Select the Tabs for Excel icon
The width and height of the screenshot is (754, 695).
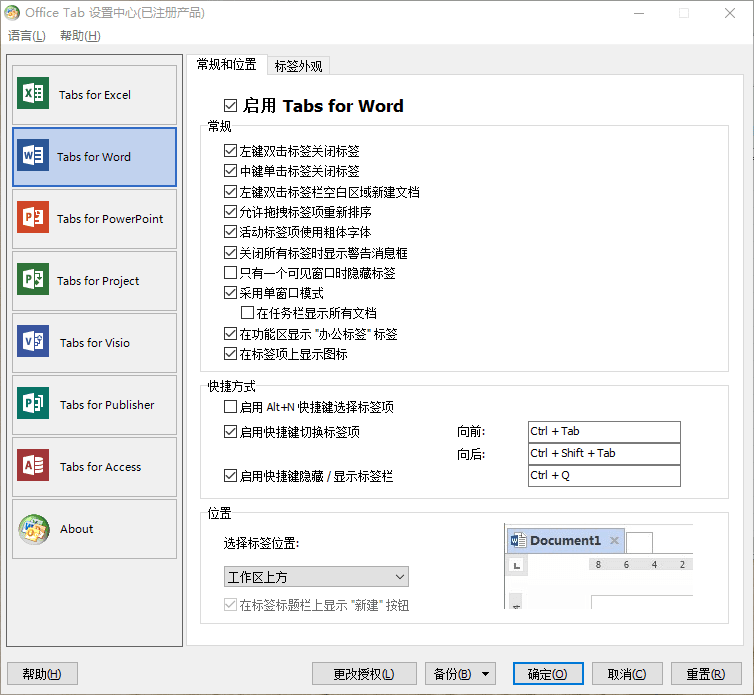pos(33,93)
